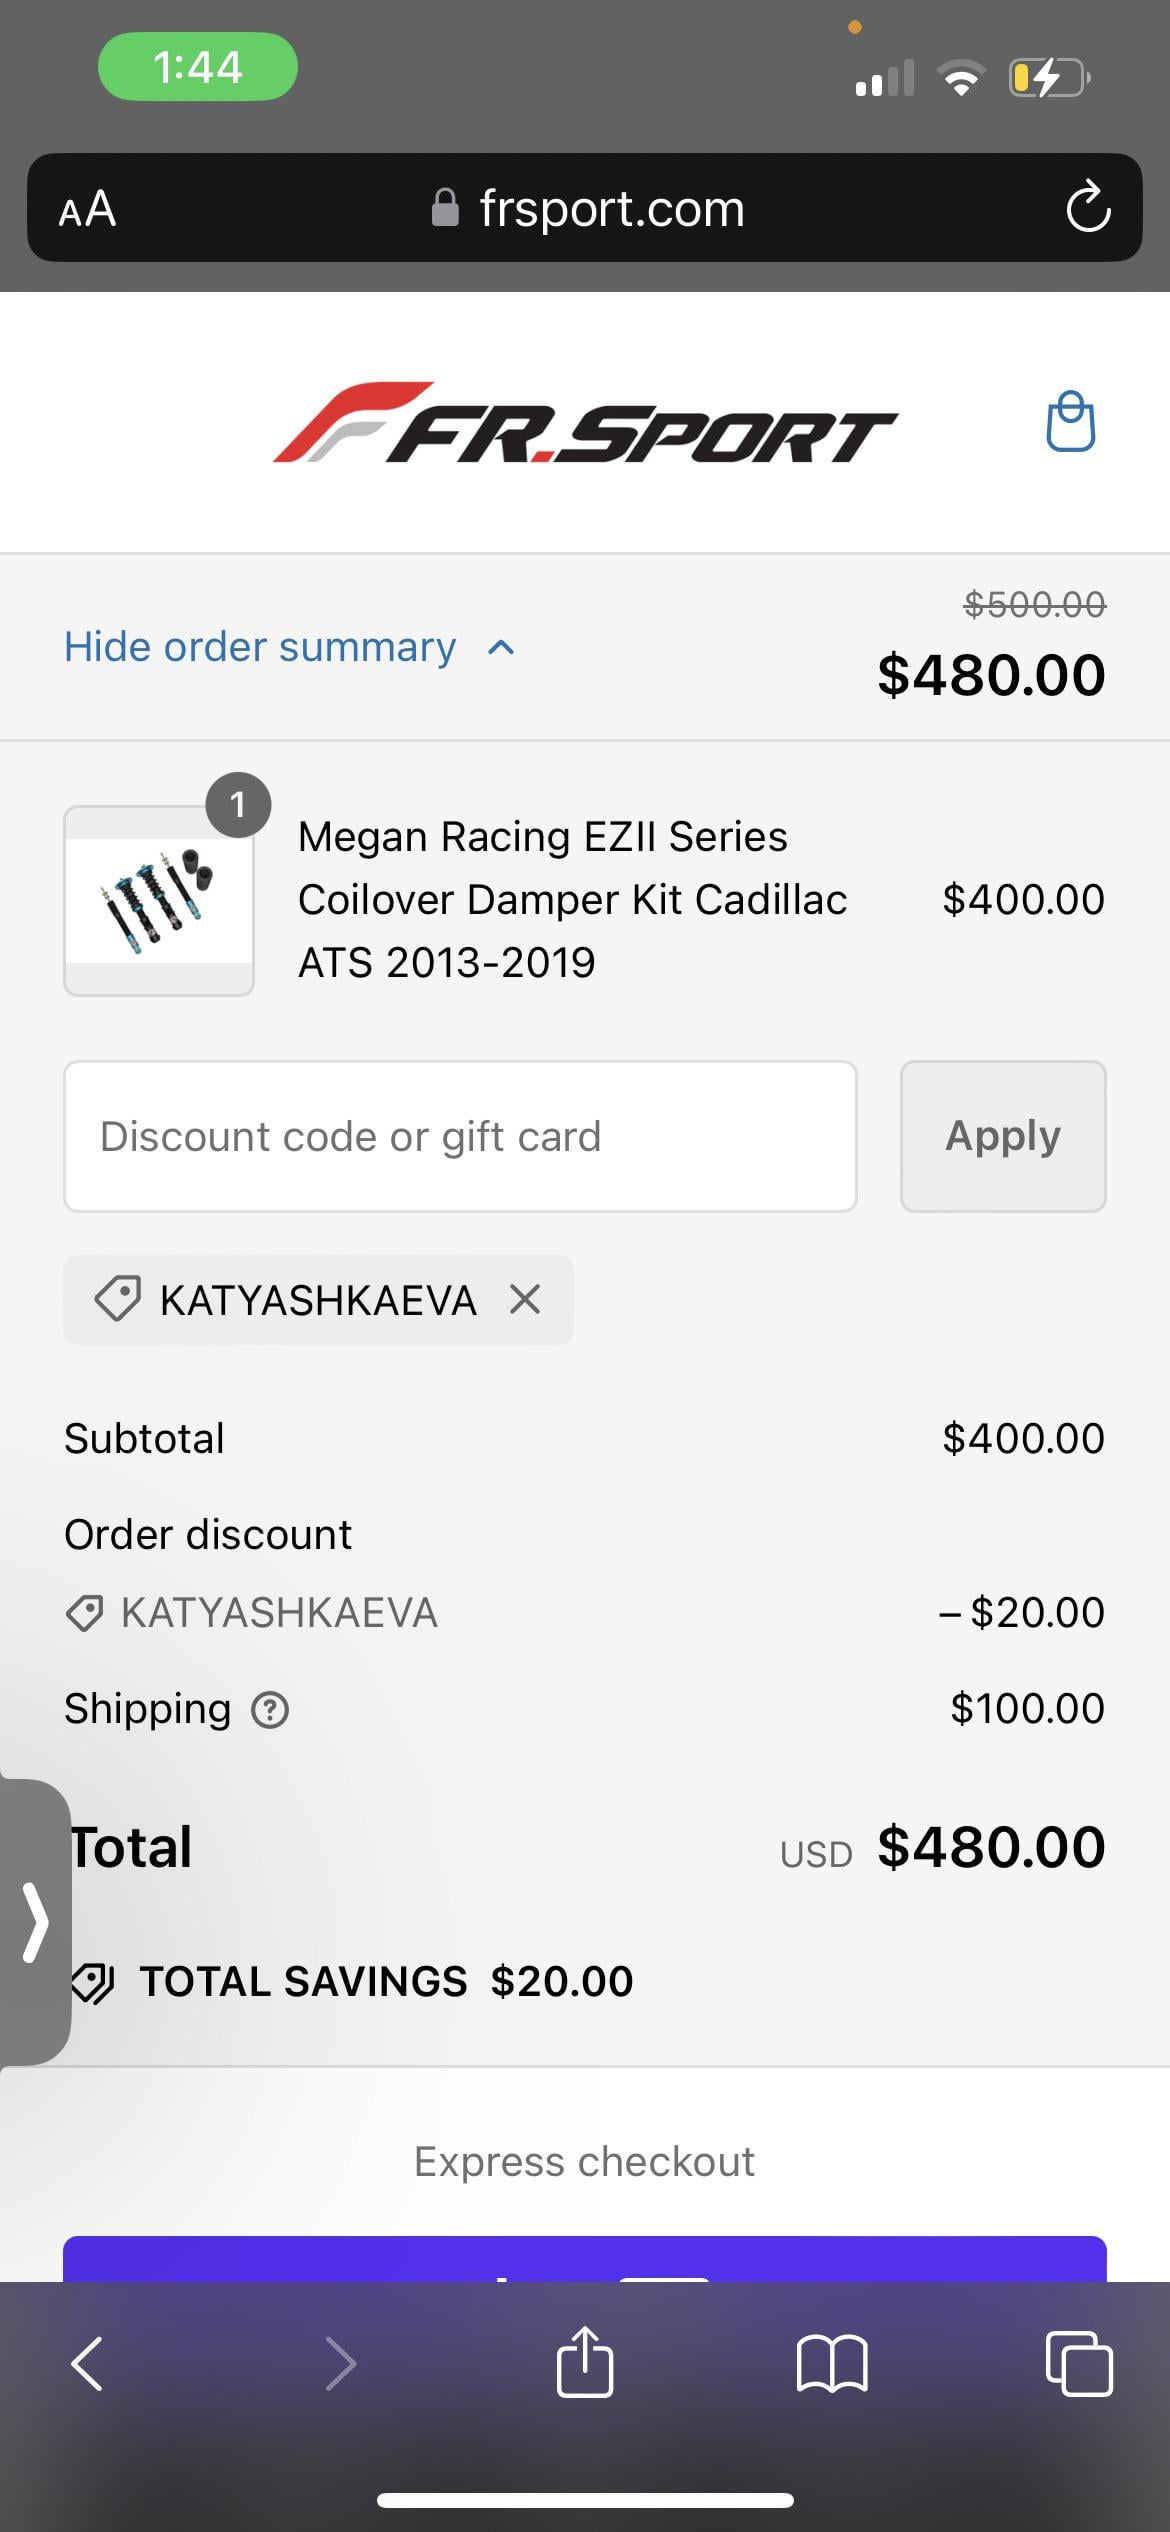This screenshot has height=2532, width=1170.
Task: Expand the left side panel arrow tab
Action: (x=35, y=1922)
